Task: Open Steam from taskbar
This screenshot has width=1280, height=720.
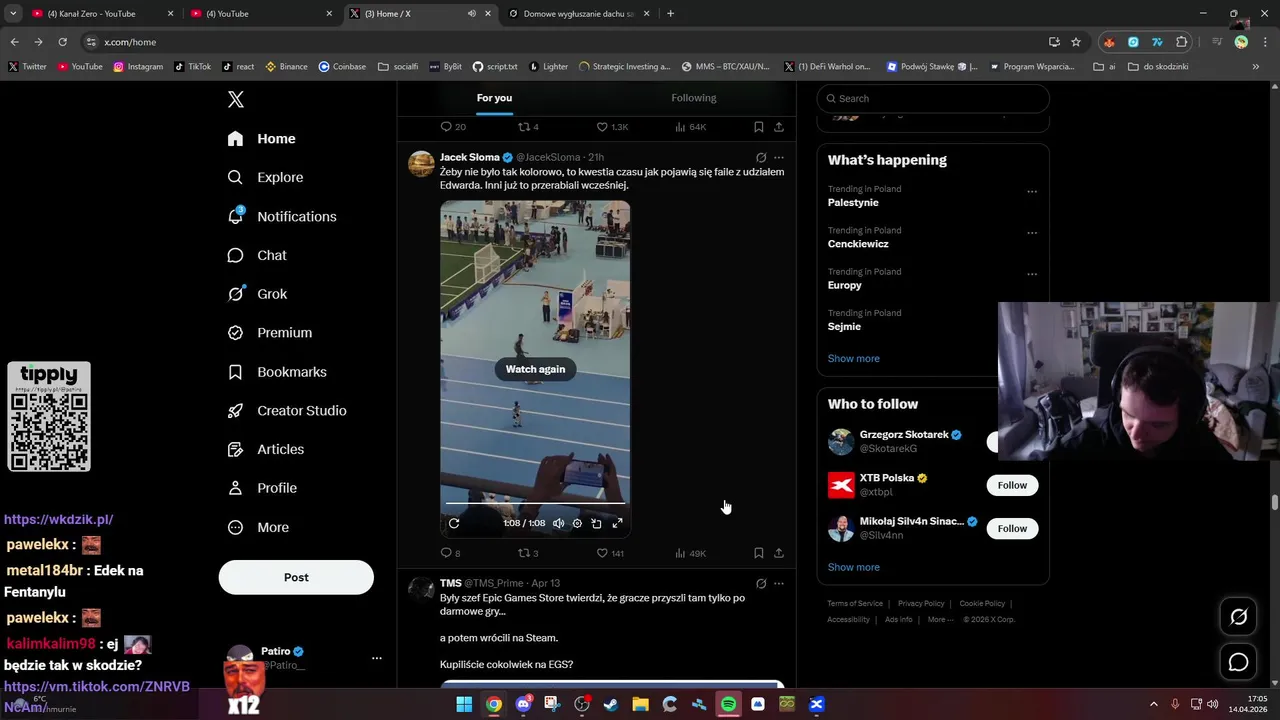Action: [x=611, y=704]
